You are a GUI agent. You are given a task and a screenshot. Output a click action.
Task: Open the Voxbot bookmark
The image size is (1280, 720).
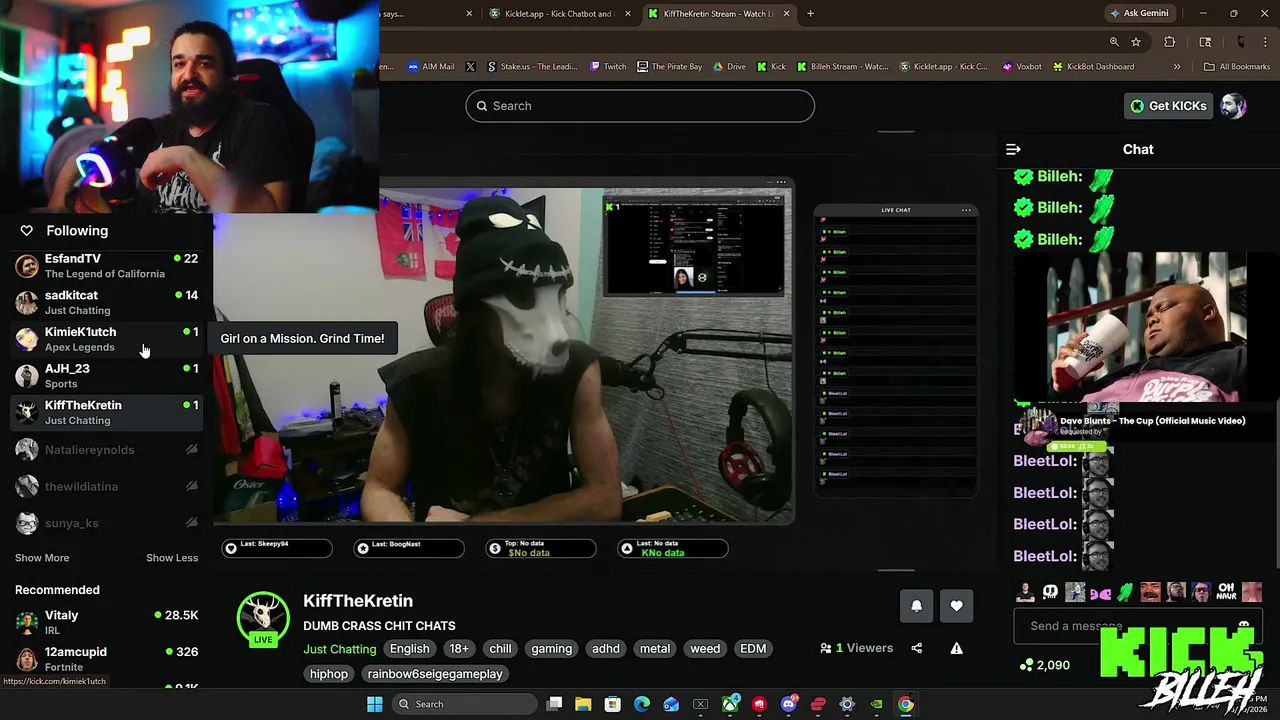[x=1022, y=67]
